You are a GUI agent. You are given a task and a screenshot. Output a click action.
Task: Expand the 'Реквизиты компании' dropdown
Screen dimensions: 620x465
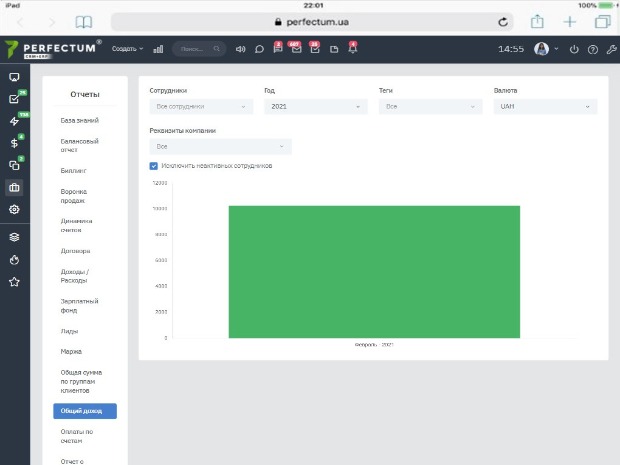point(220,147)
